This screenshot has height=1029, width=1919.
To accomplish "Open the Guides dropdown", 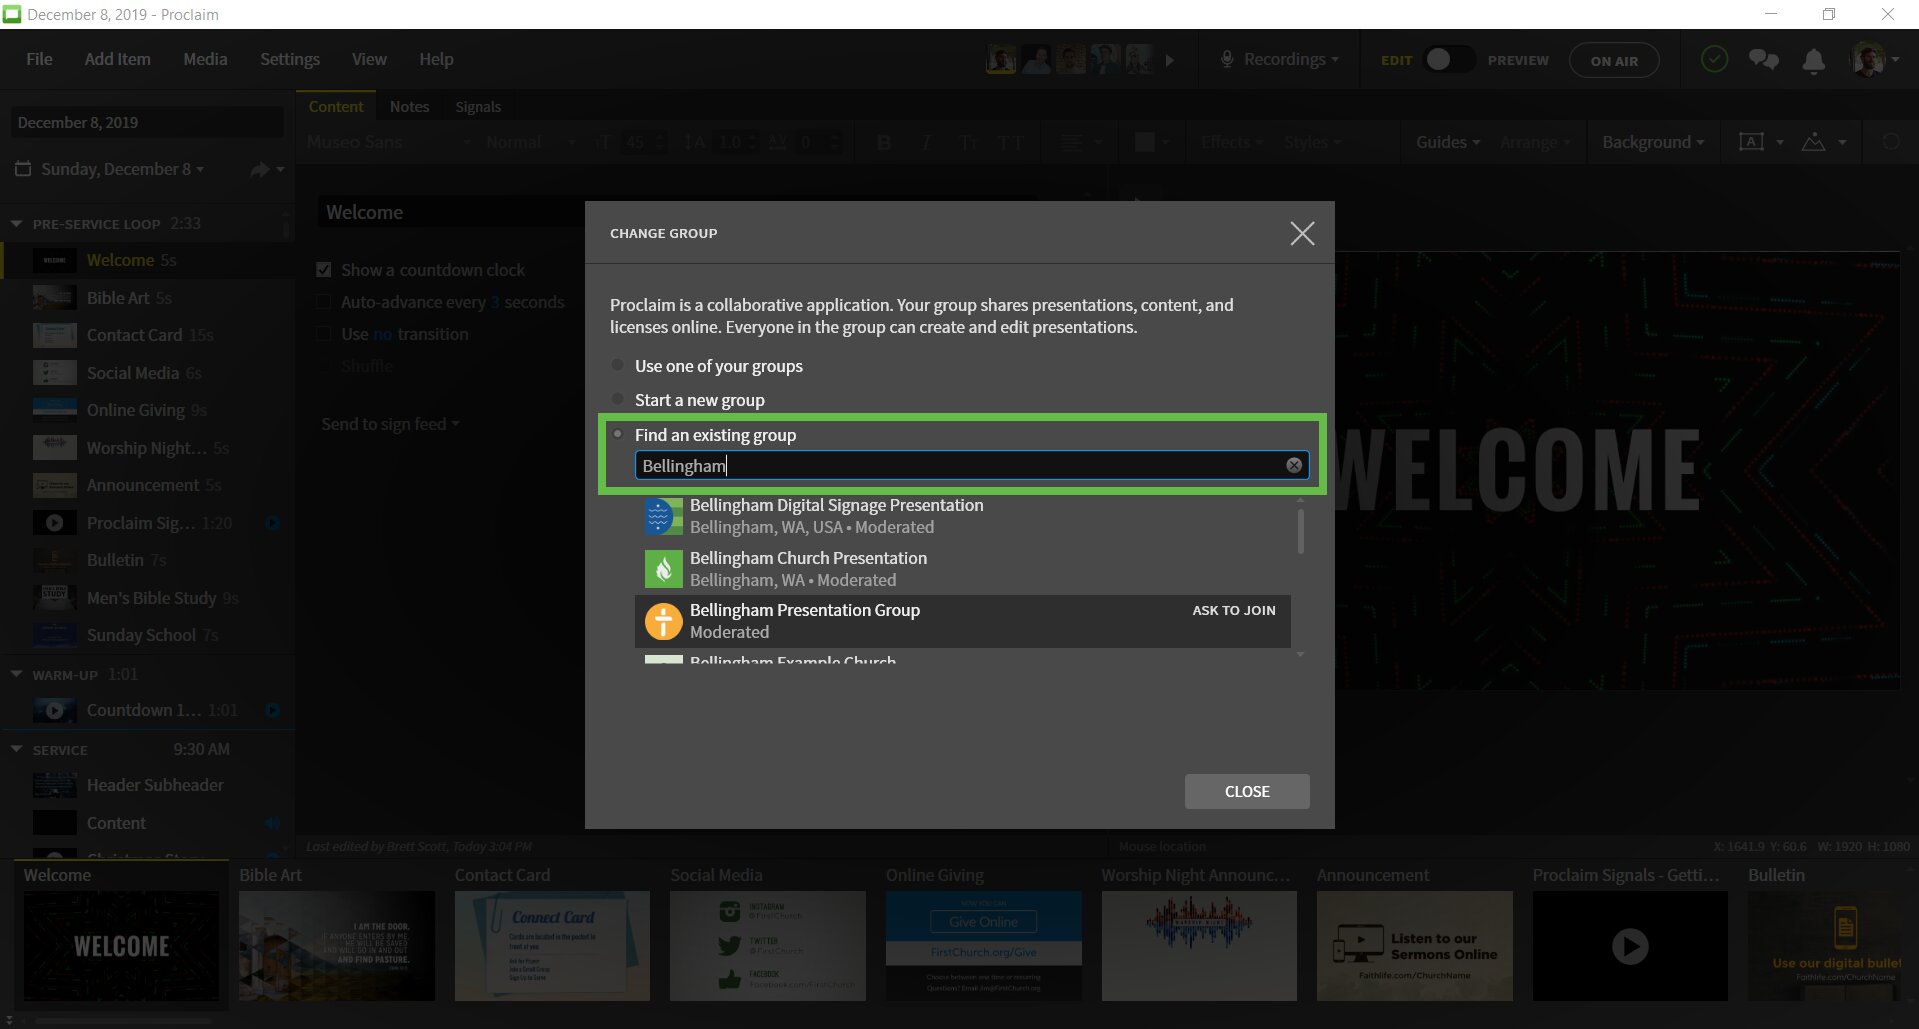I will pyautogui.click(x=1448, y=143).
